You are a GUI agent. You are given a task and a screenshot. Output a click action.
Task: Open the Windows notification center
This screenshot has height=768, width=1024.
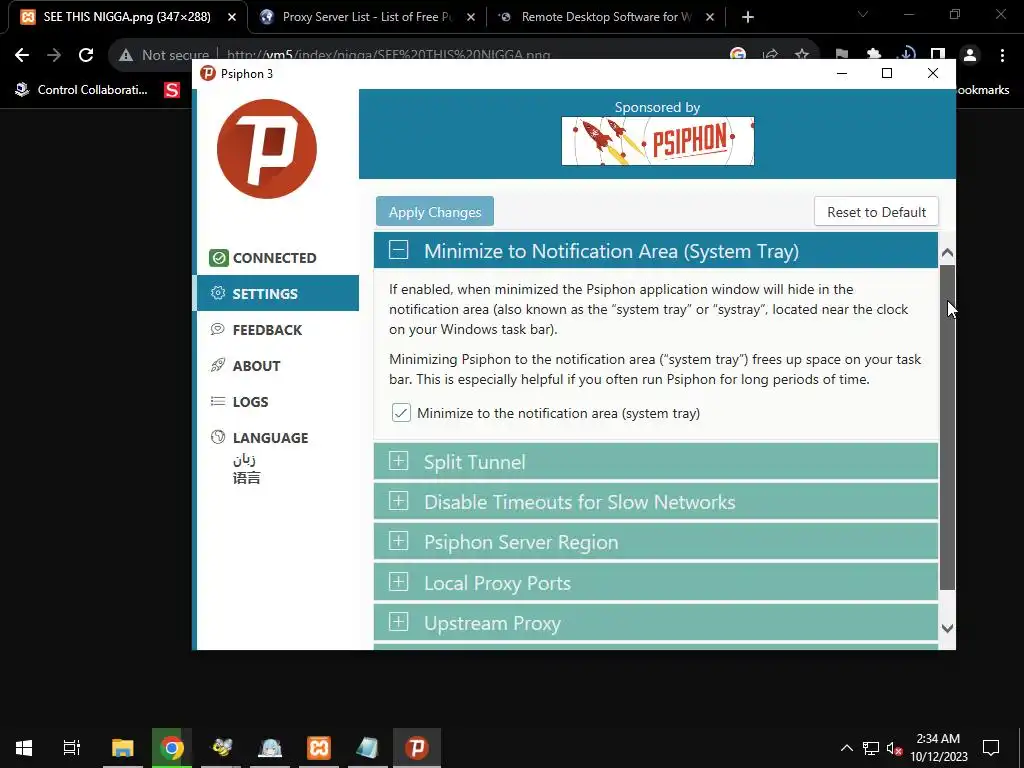(991, 748)
